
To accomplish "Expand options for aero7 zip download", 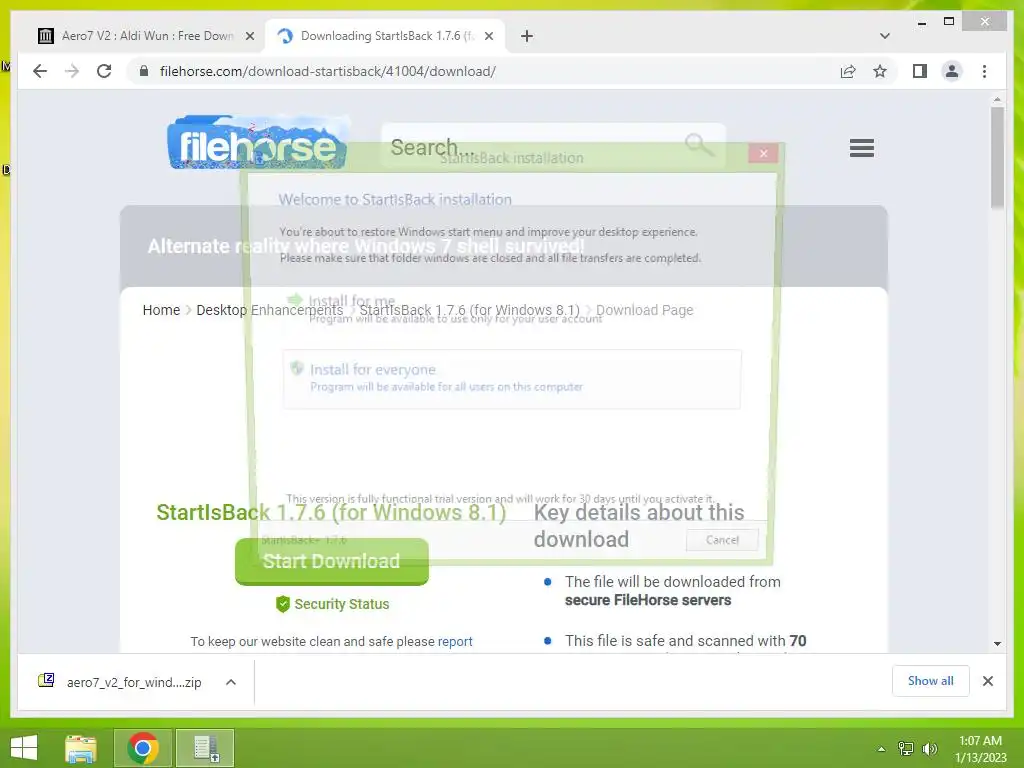I will click(231, 682).
